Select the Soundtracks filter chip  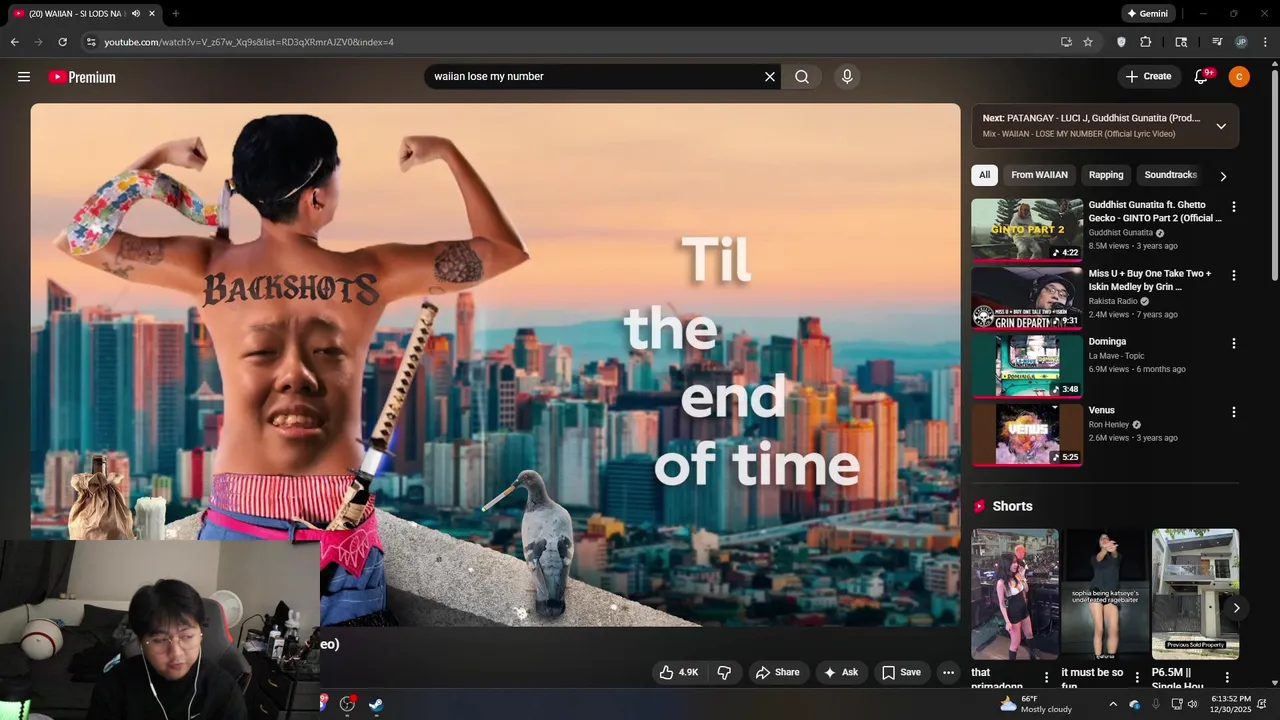(x=1170, y=175)
